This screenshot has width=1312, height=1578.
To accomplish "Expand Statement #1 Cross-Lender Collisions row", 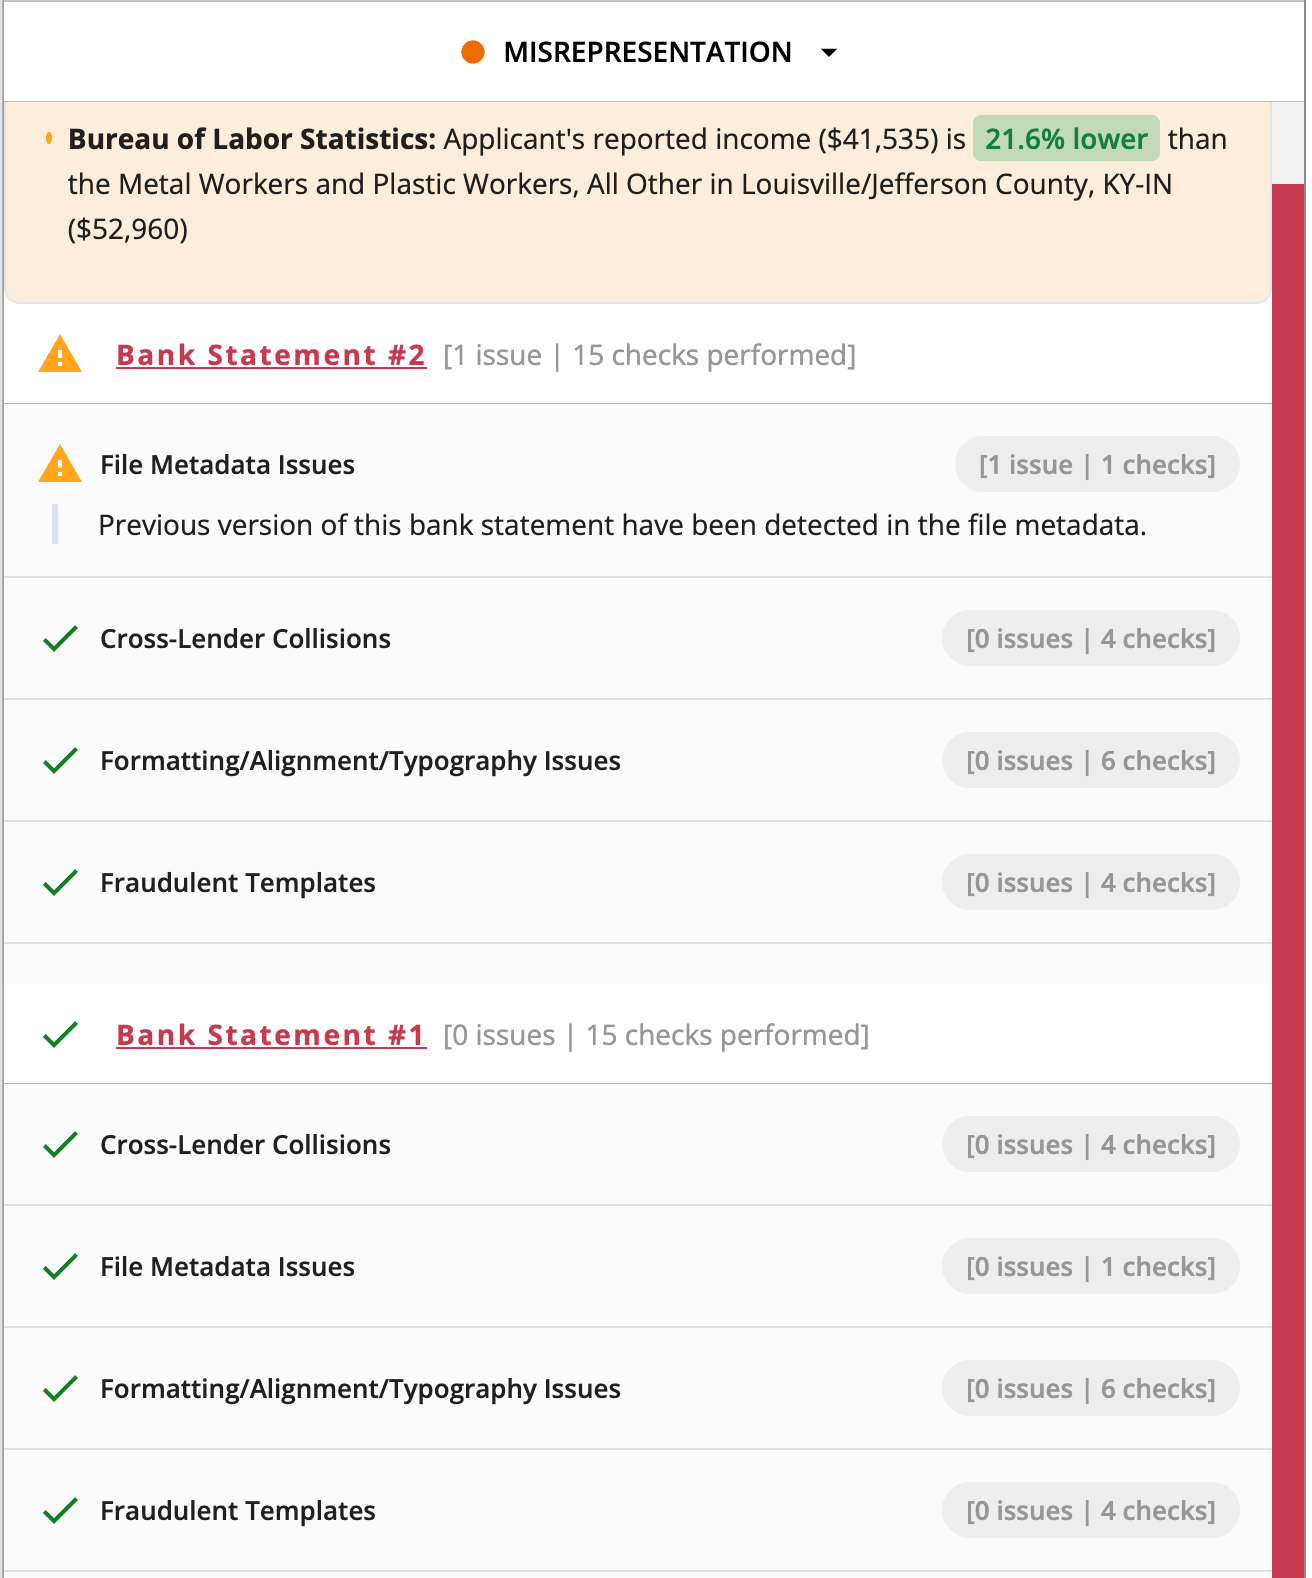I will pyautogui.click(x=245, y=1145).
